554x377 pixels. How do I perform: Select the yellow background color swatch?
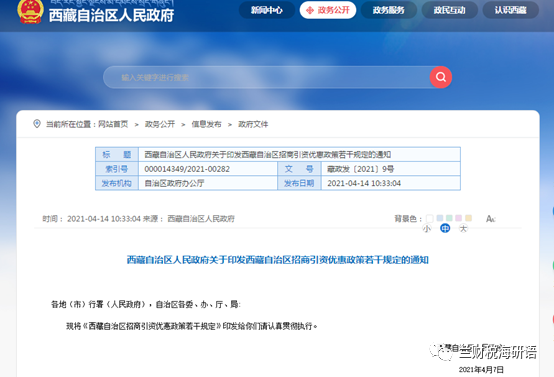[468, 218]
